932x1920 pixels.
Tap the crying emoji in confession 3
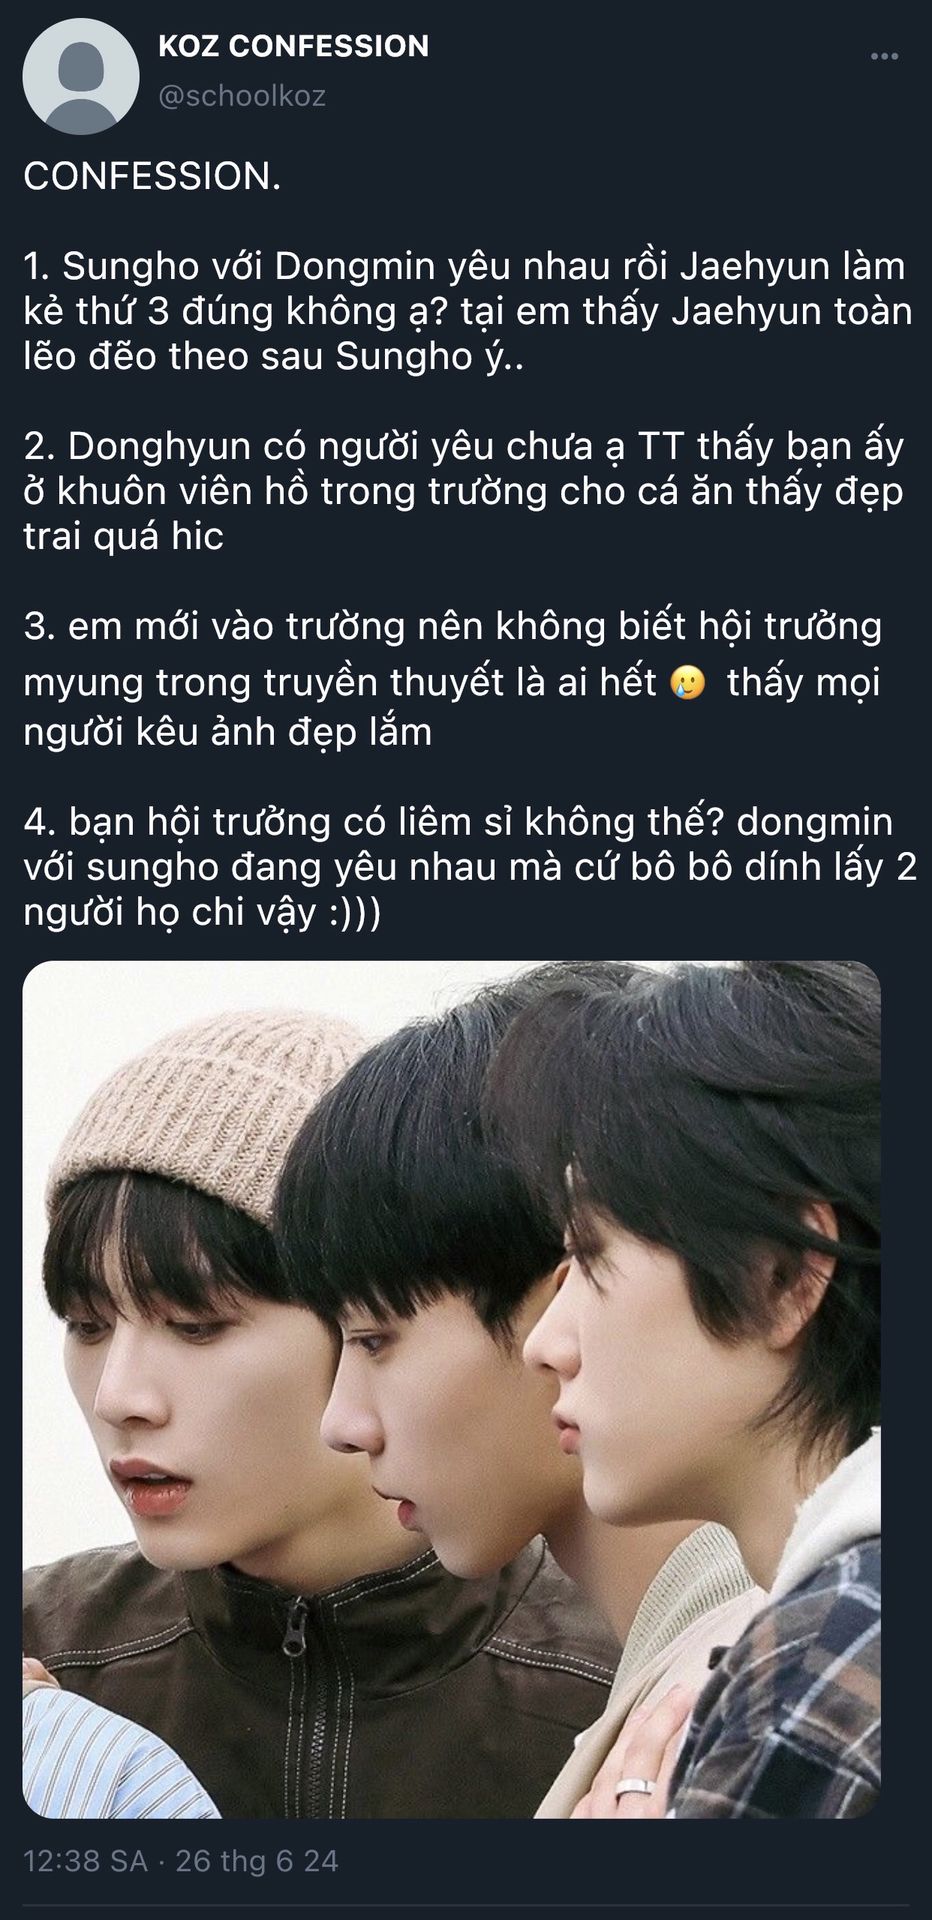[688, 683]
